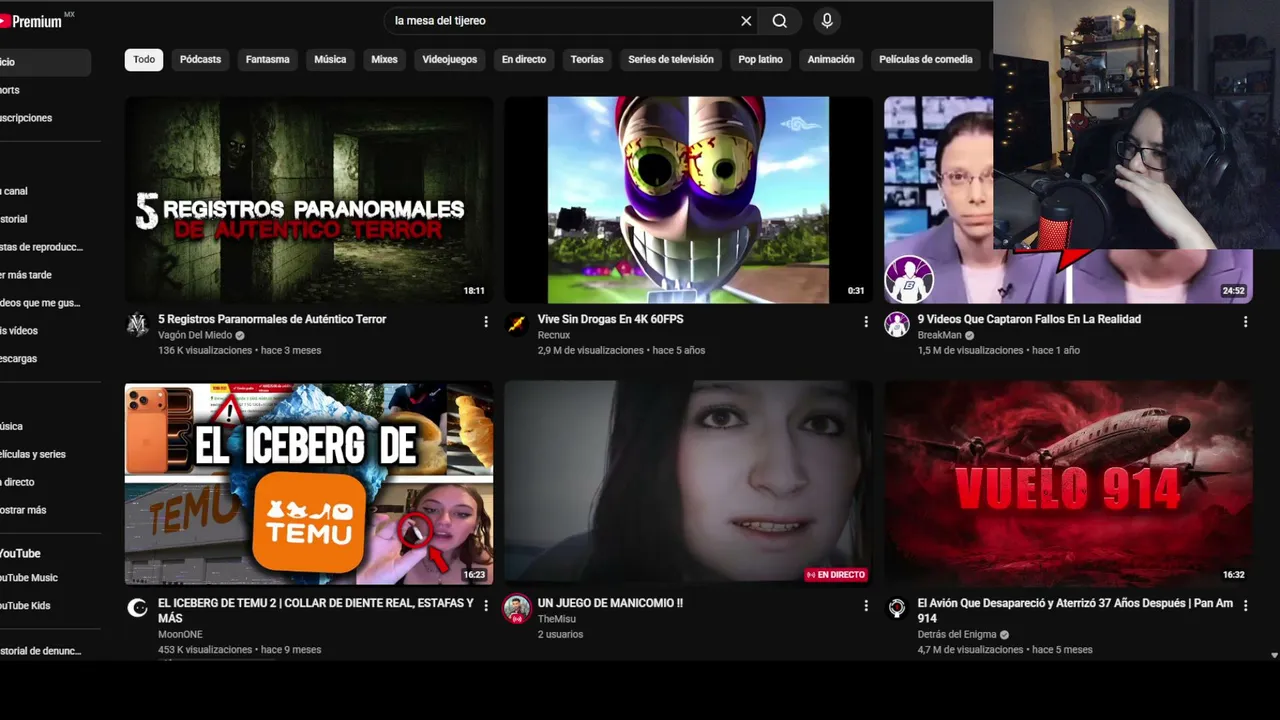Viewport: 1280px width, 720px height.
Task: Open the live Un Juego de Manicomio thumbnail
Action: coord(688,483)
